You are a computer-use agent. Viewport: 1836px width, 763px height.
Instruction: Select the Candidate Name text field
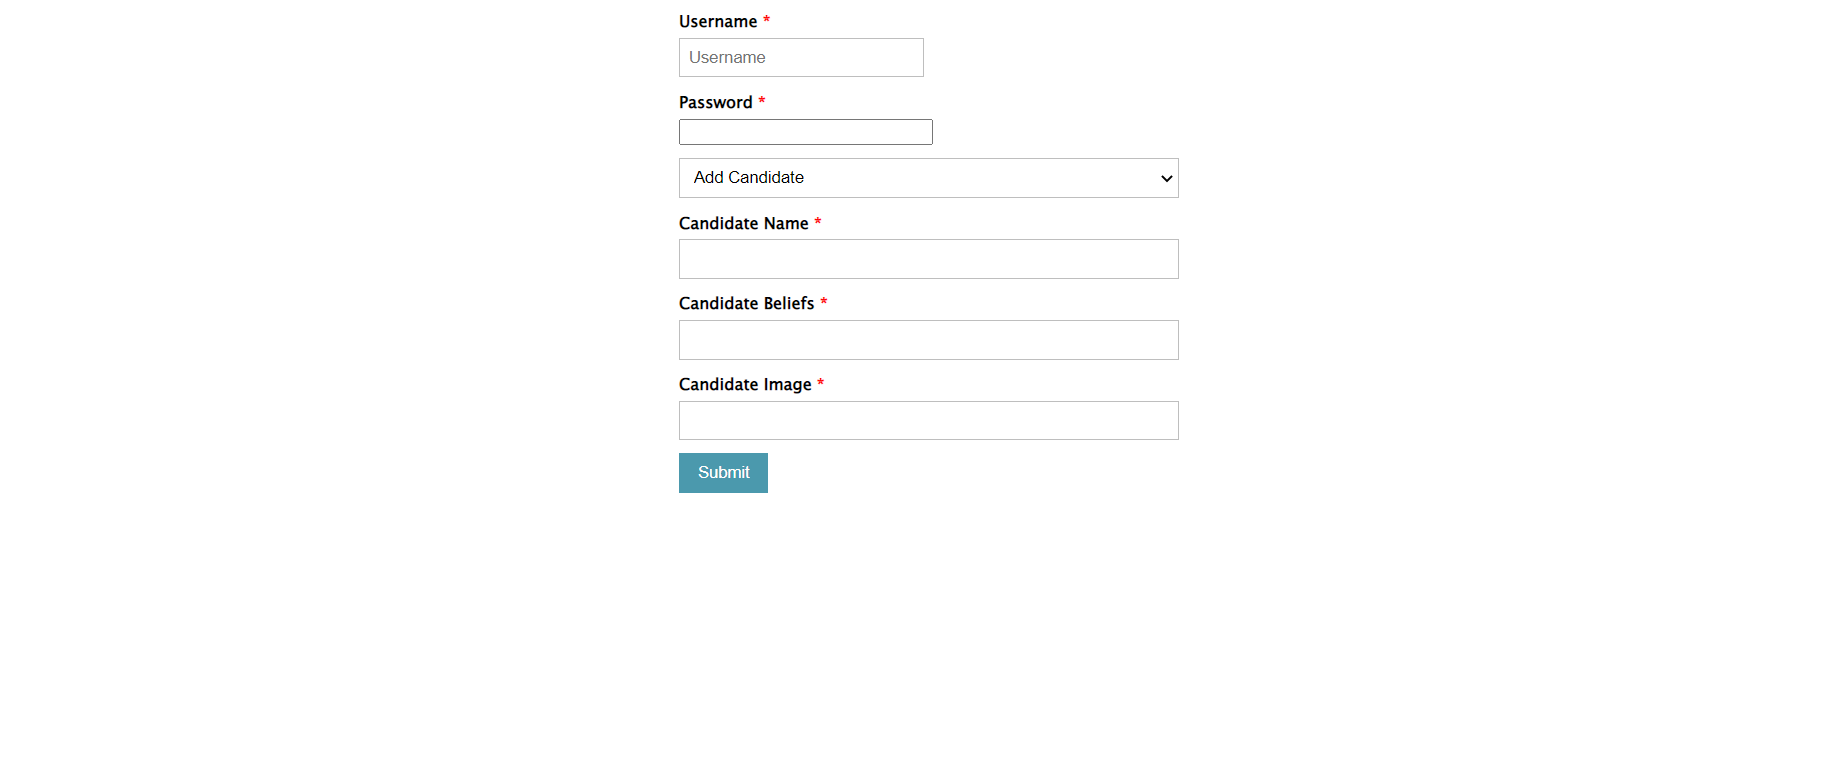(928, 259)
